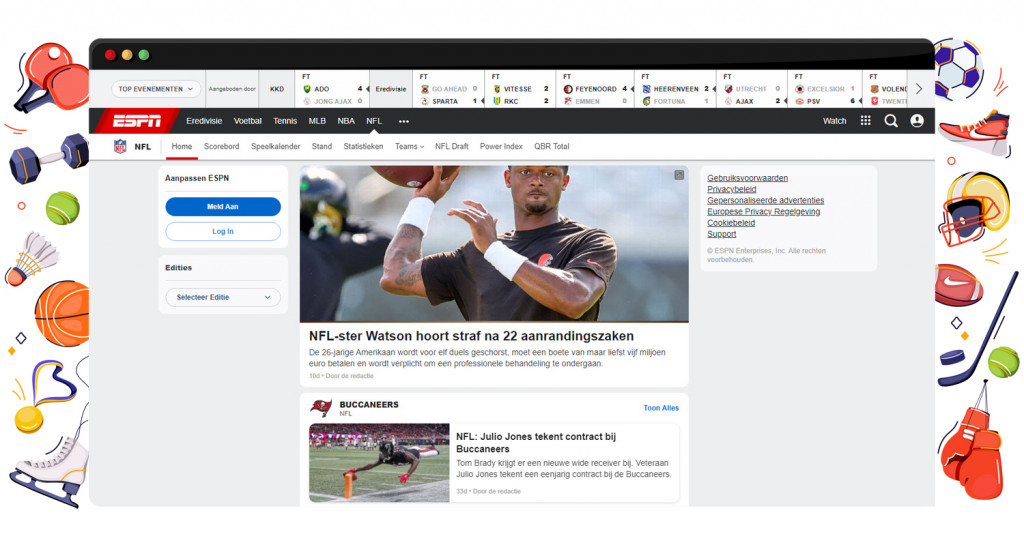Click the Log In button
1024x545 pixels.
pos(223,231)
